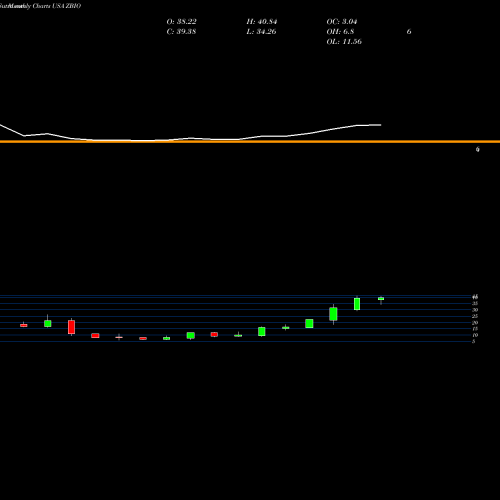Click the 'OC: 3.04' value
This screenshot has height=500, width=500.
pyautogui.click(x=342, y=22)
